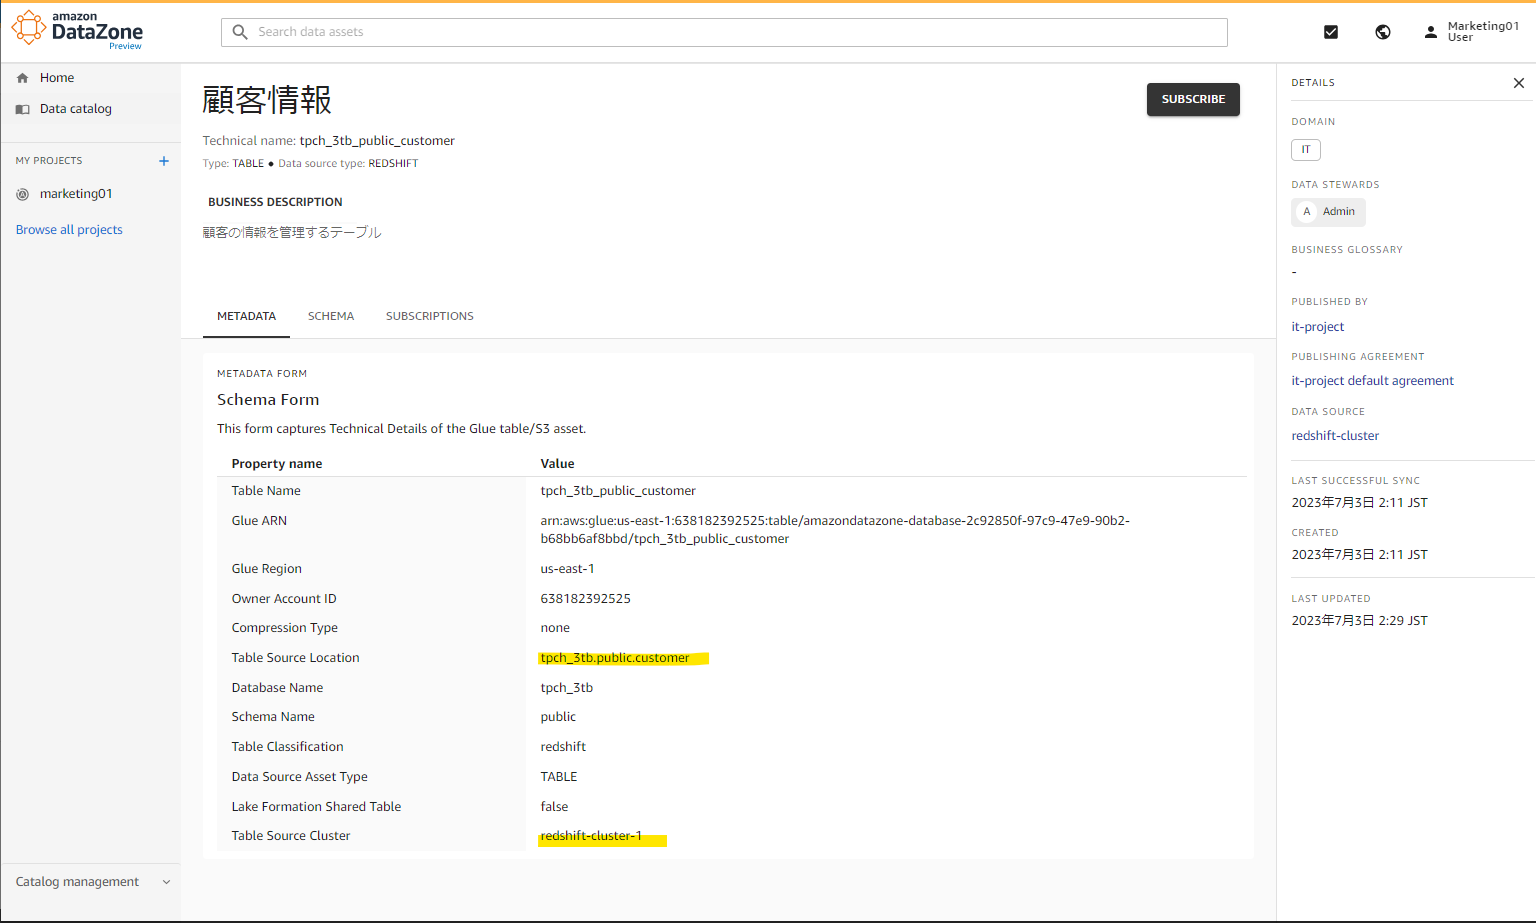Screen dimensions: 1536x923
Task: Switch to the SUBSCRIPTIONS tab
Action: click(x=430, y=316)
